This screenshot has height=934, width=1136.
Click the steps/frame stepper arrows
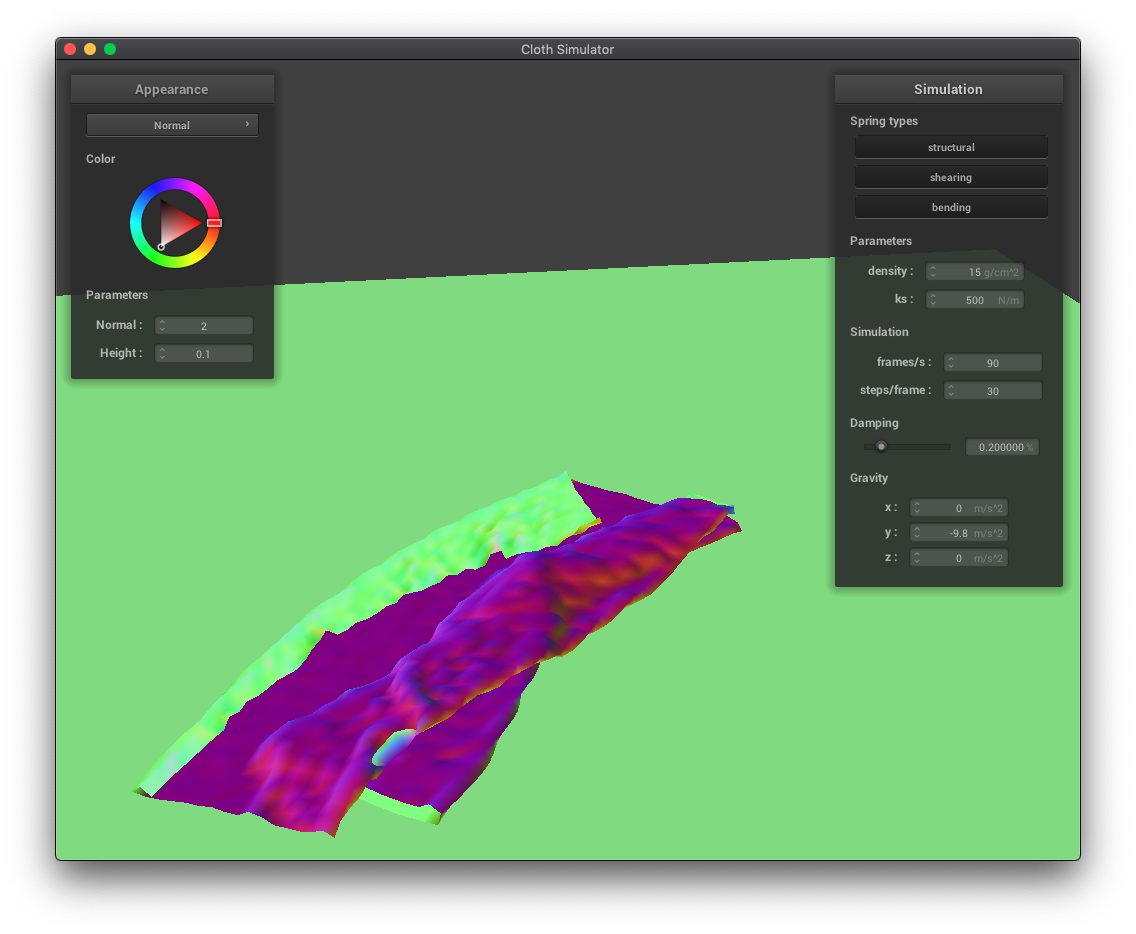951,391
